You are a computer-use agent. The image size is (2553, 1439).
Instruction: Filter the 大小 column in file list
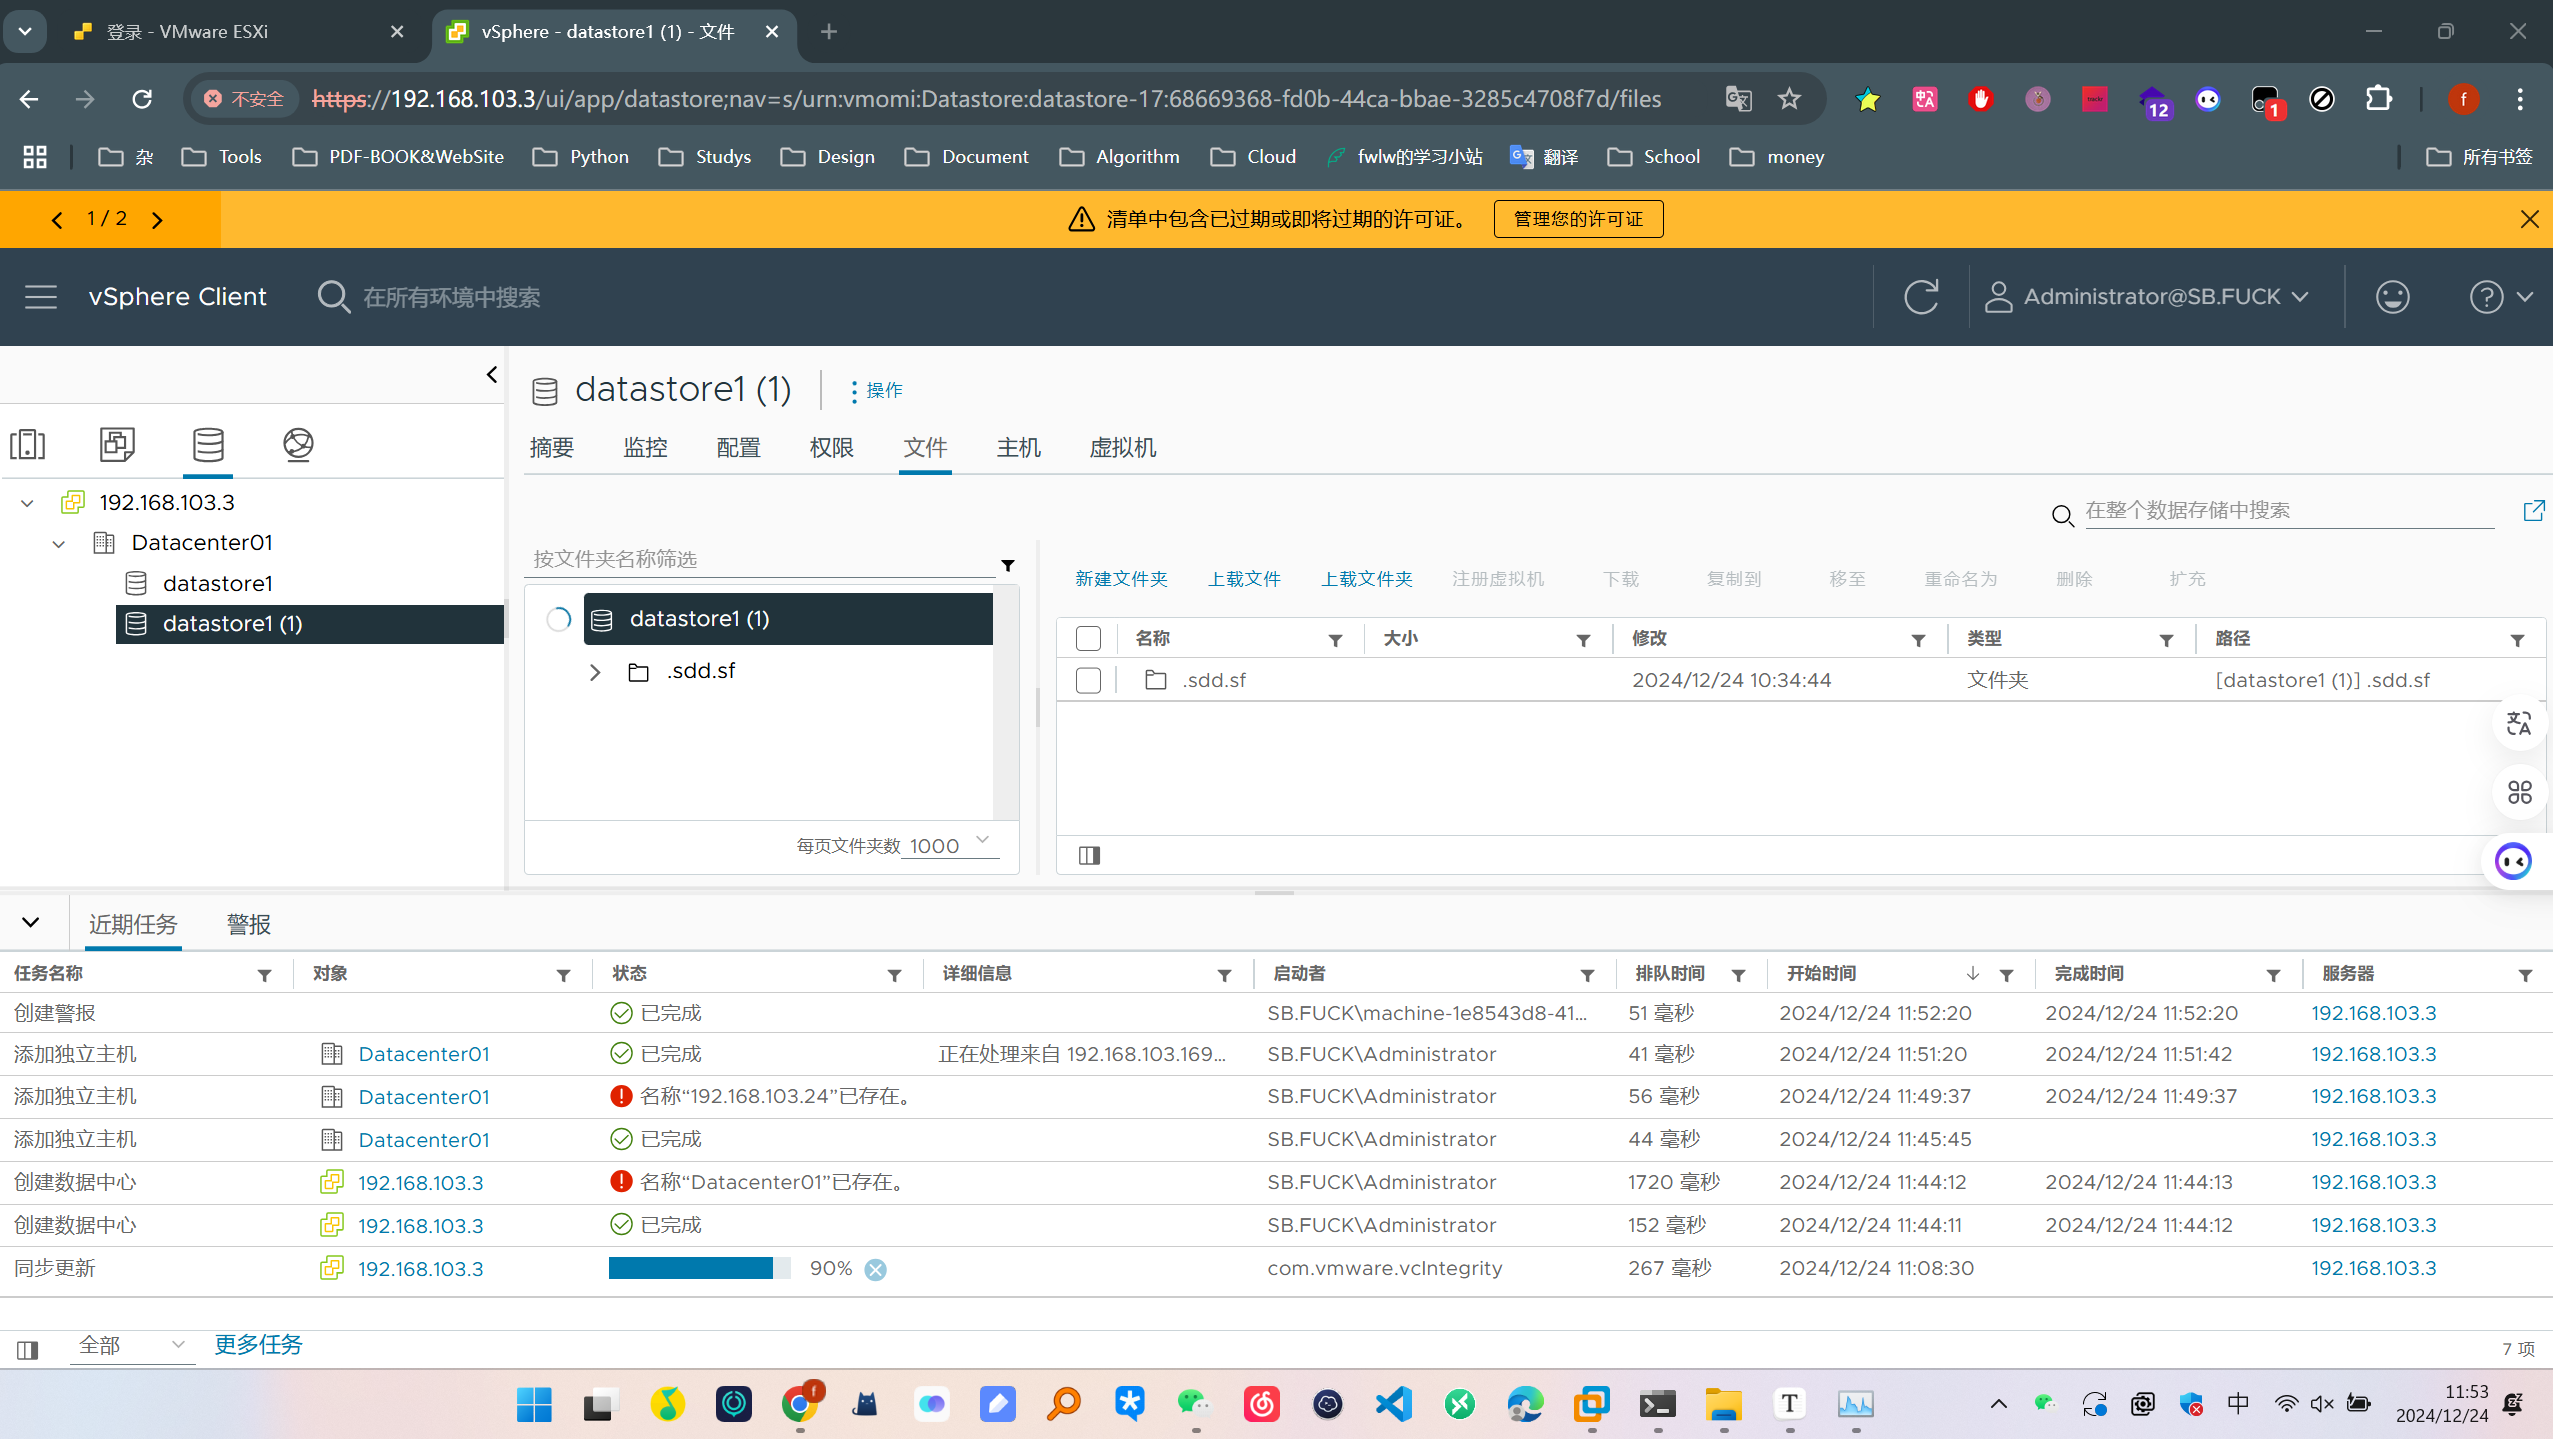pyautogui.click(x=1583, y=640)
